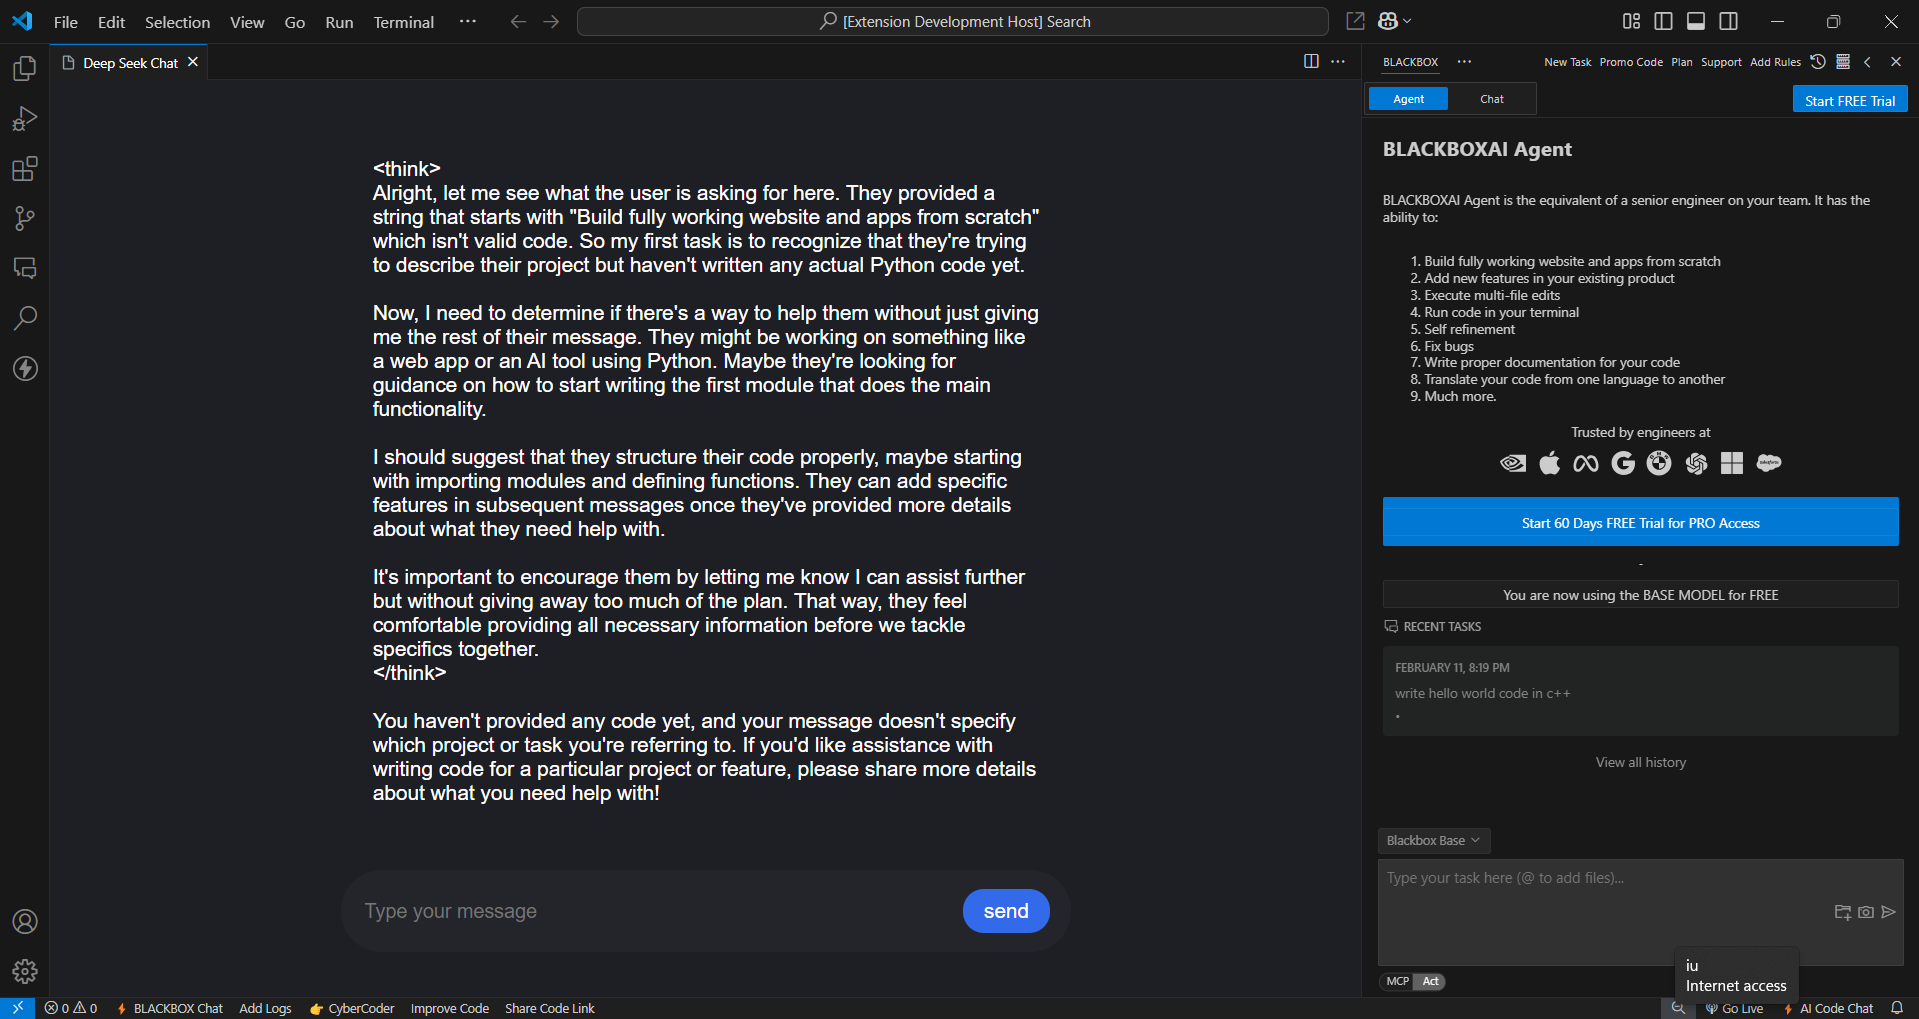Open the Support link

(1721, 62)
